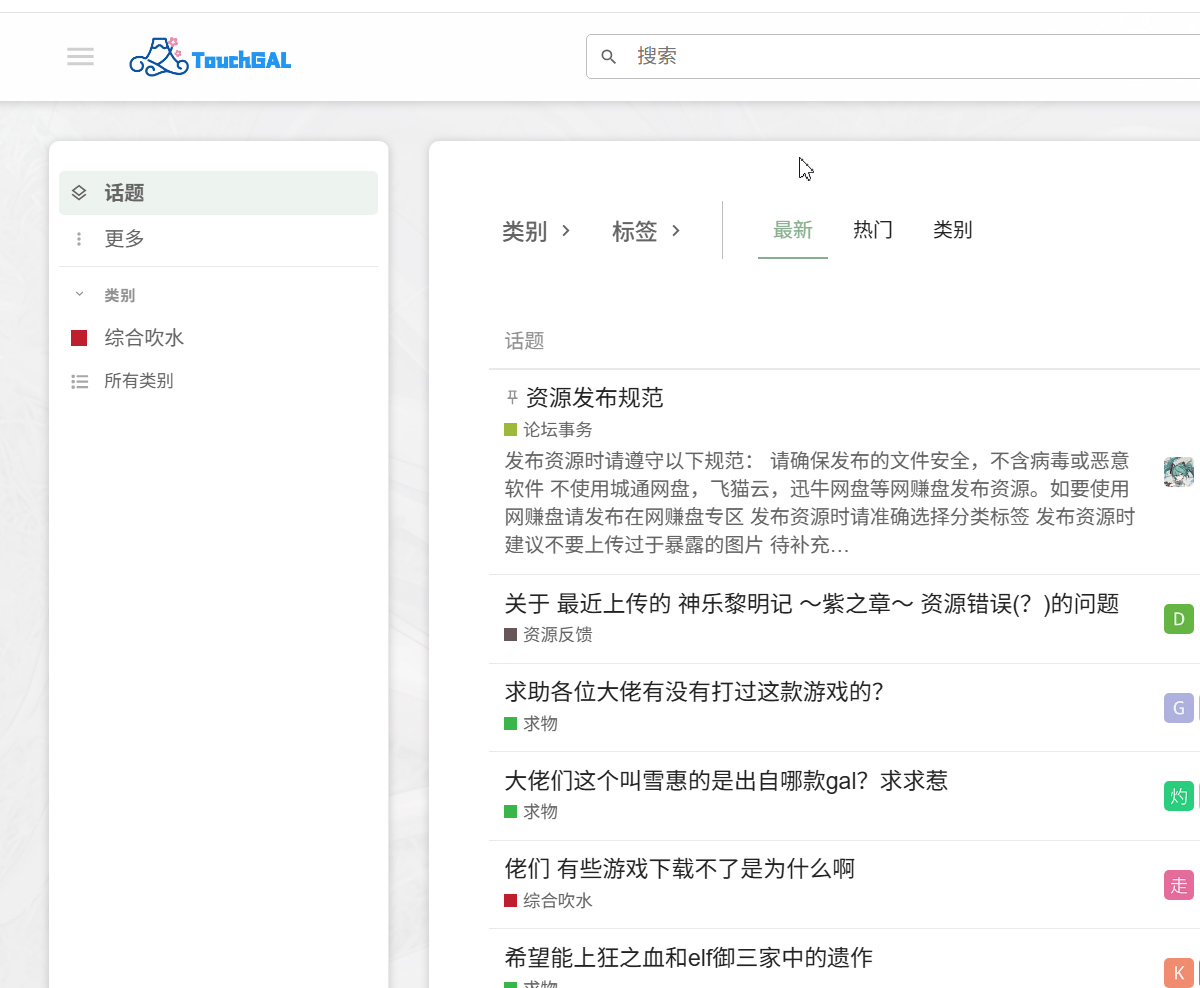
Task: Click the pink 走 user avatar
Action: tap(1178, 885)
